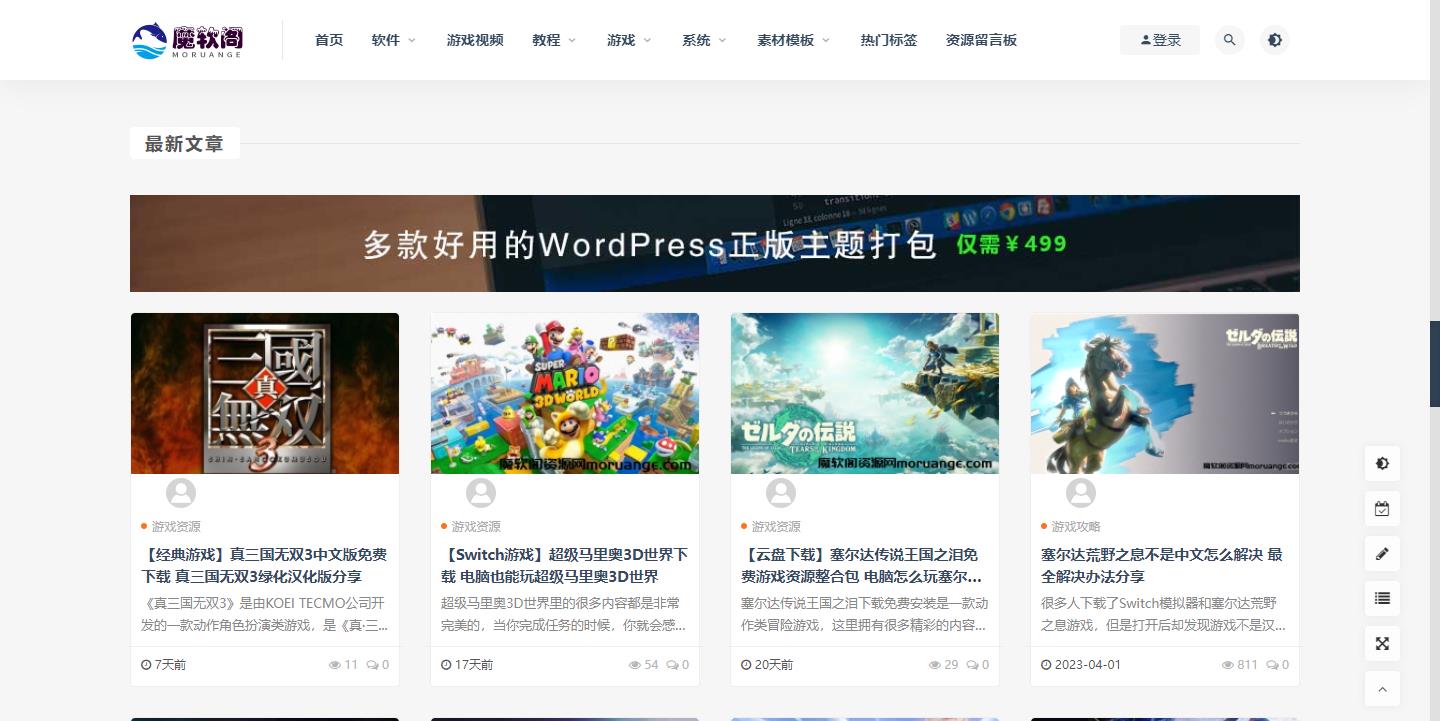The width and height of the screenshot is (1440, 721).
Task: Click clock icon beside 17天前
Action: [446, 665]
